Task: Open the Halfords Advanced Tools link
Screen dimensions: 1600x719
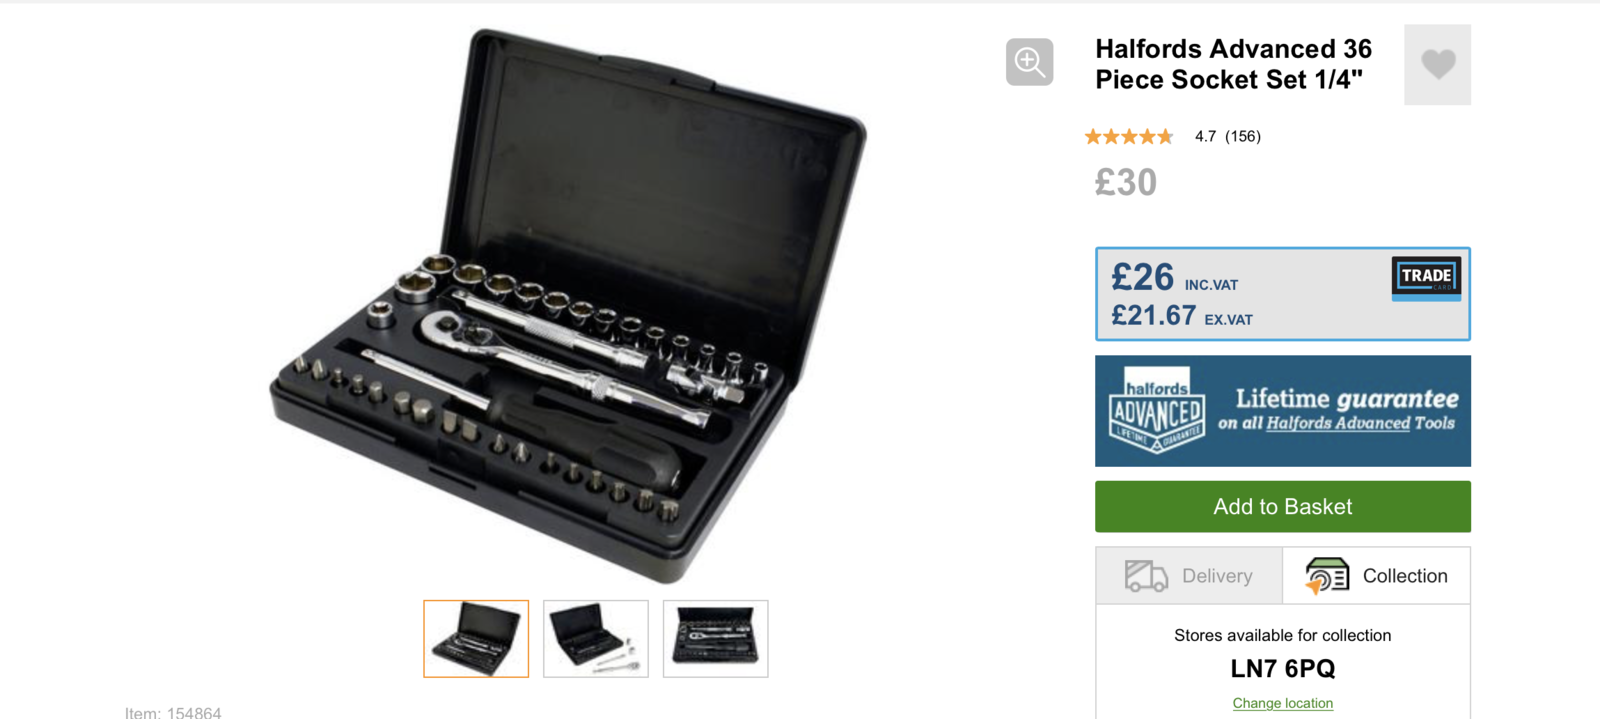Action: (1338, 423)
